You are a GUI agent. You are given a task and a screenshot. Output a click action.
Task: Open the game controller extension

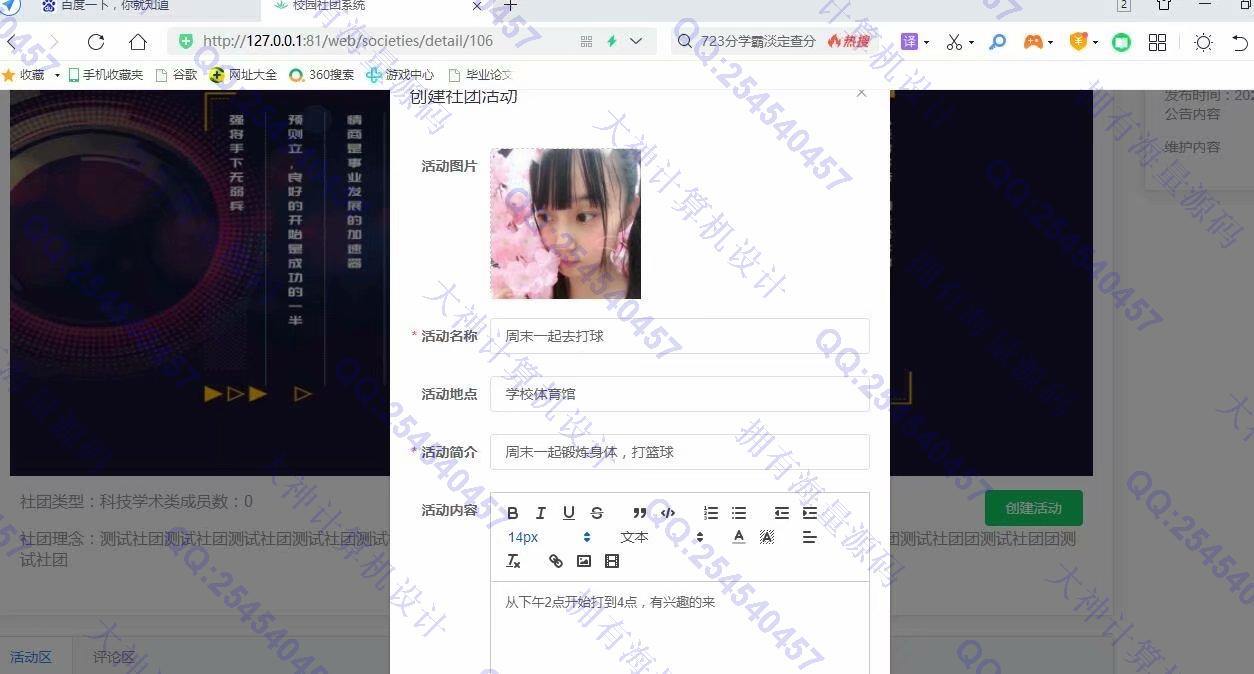[1033, 42]
